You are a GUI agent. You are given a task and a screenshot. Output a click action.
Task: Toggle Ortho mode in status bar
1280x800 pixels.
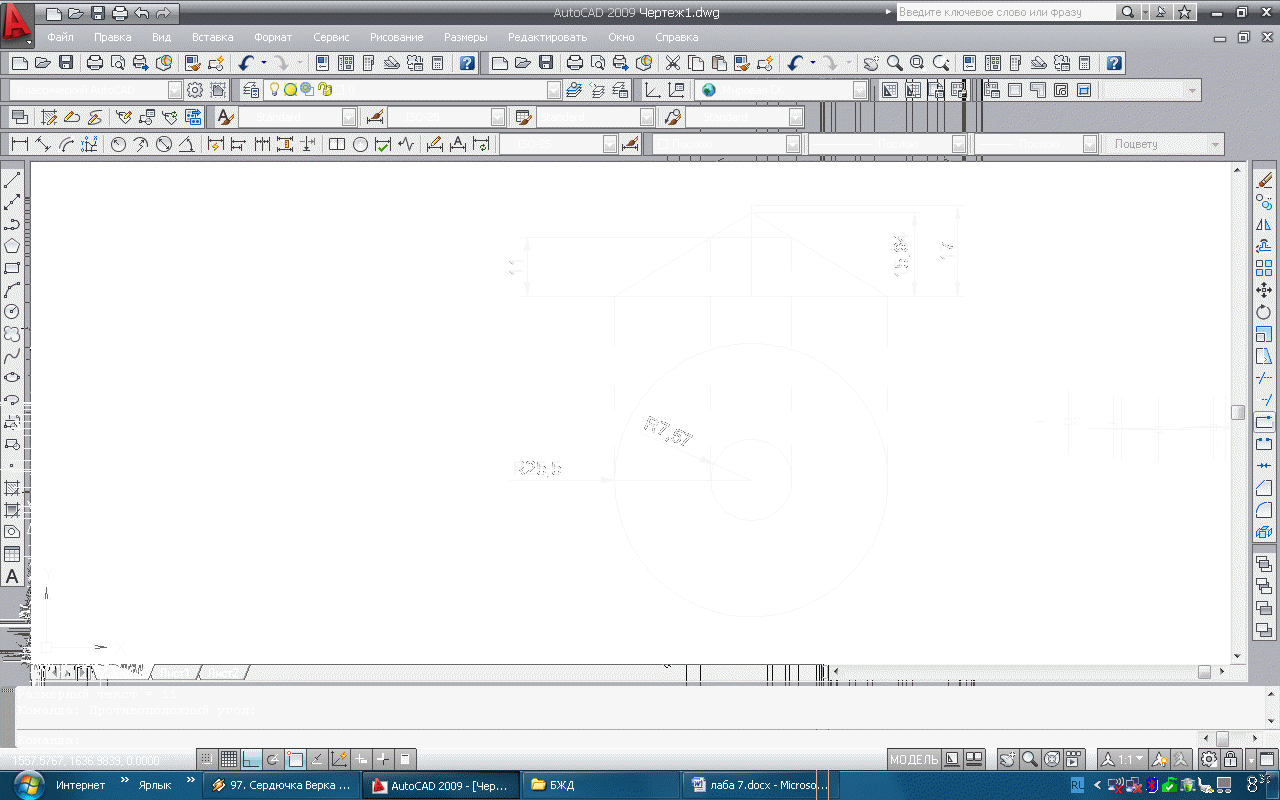click(x=250, y=759)
